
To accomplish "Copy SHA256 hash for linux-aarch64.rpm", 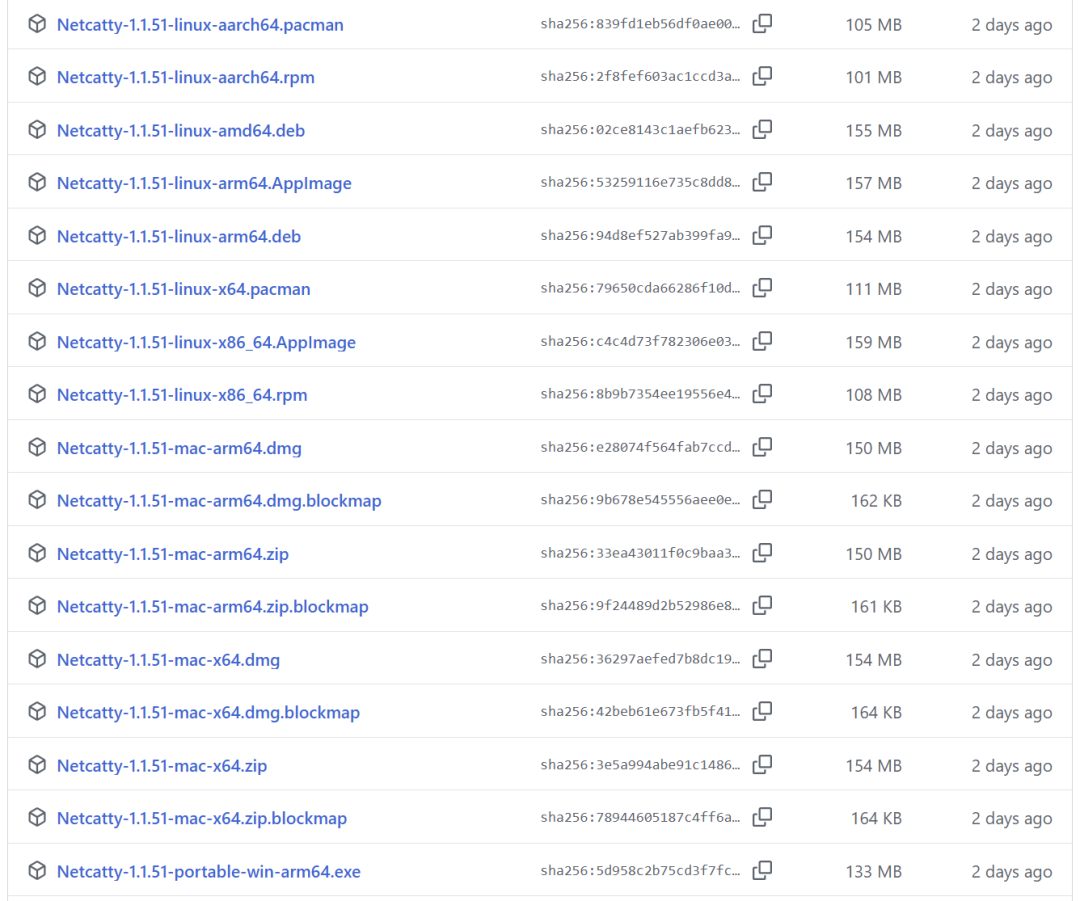I will 762,76.
